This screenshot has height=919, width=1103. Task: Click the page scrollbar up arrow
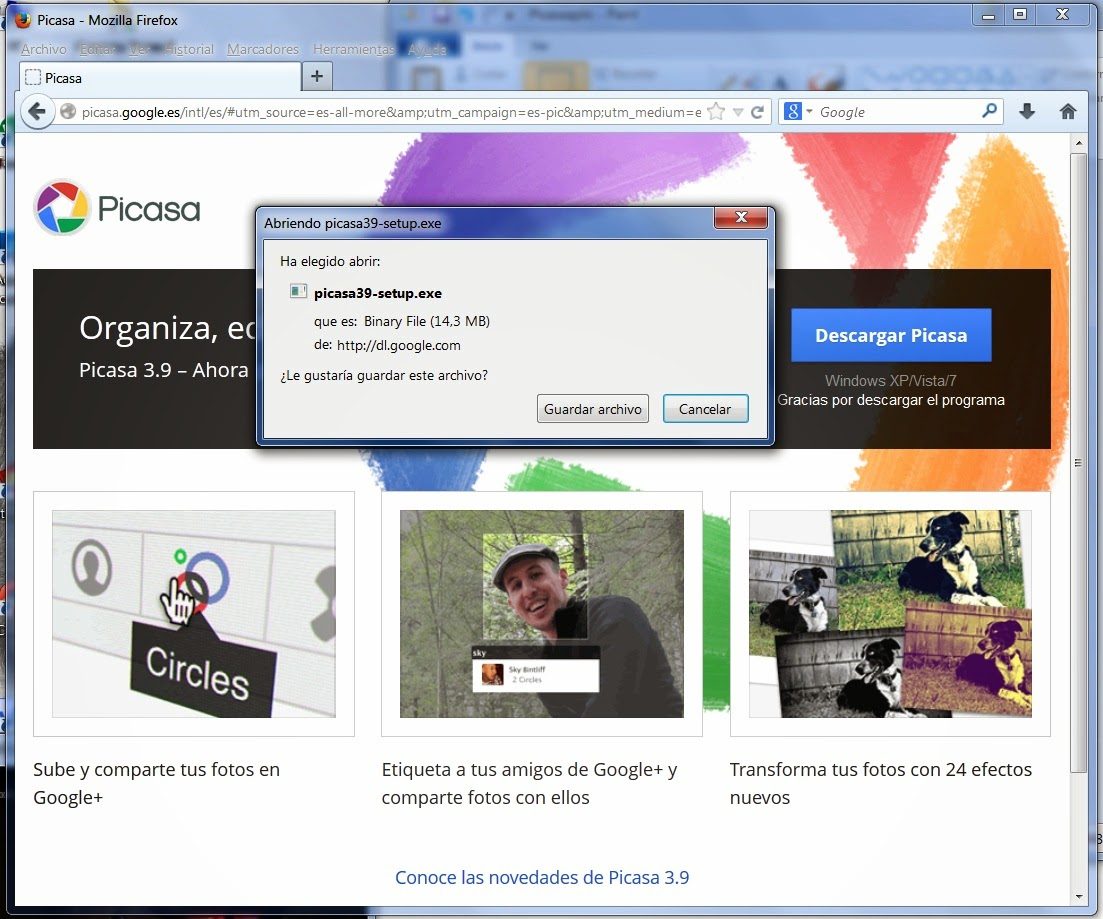click(1079, 143)
